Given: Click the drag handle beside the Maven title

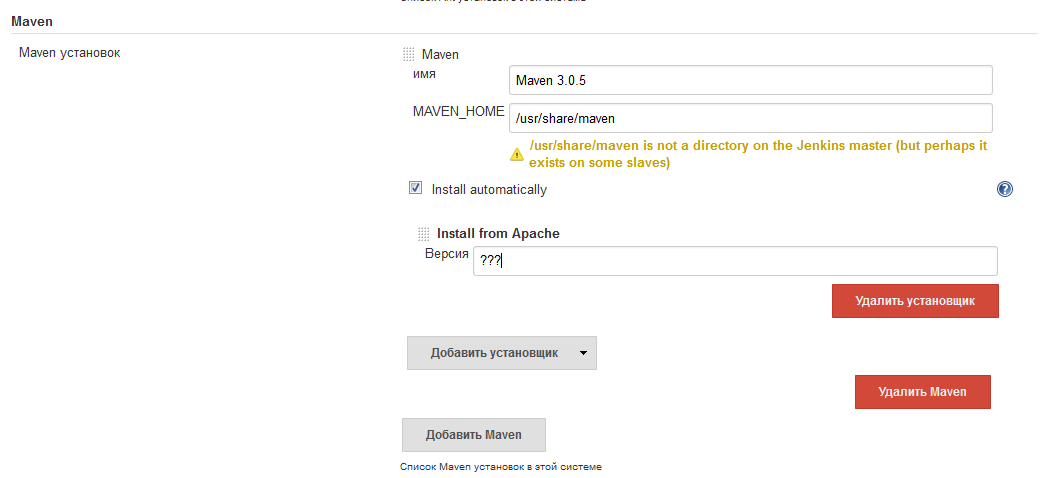Looking at the screenshot, I should [x=408, y=55].
